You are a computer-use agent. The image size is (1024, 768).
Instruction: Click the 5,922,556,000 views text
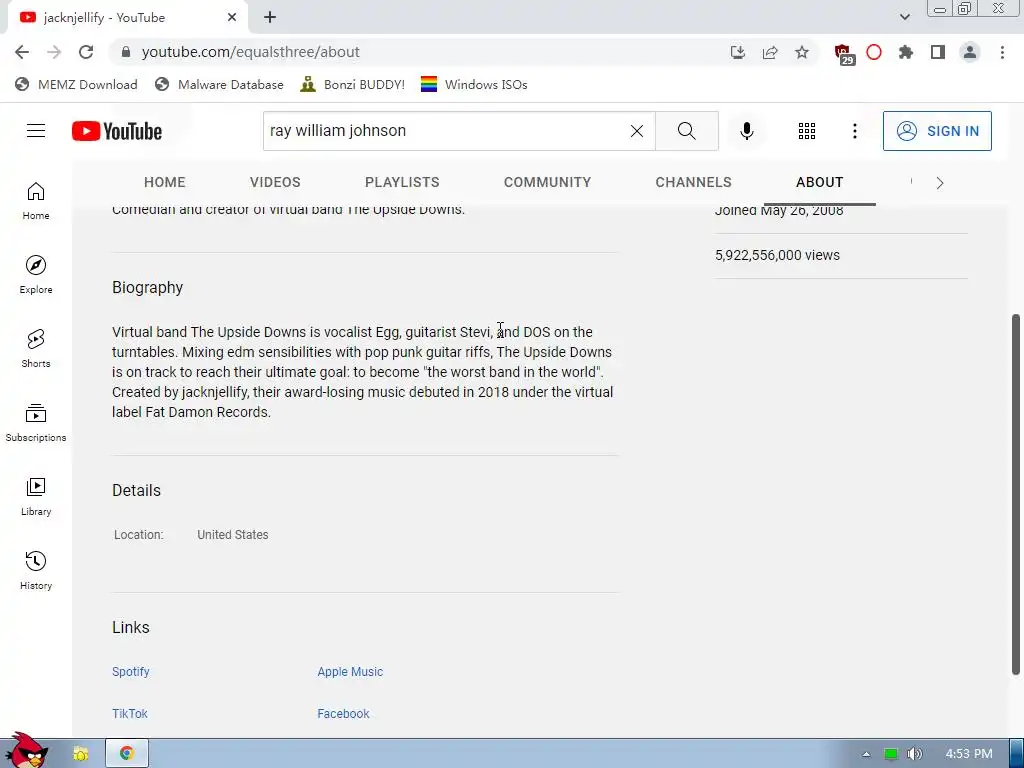(777, 255)
